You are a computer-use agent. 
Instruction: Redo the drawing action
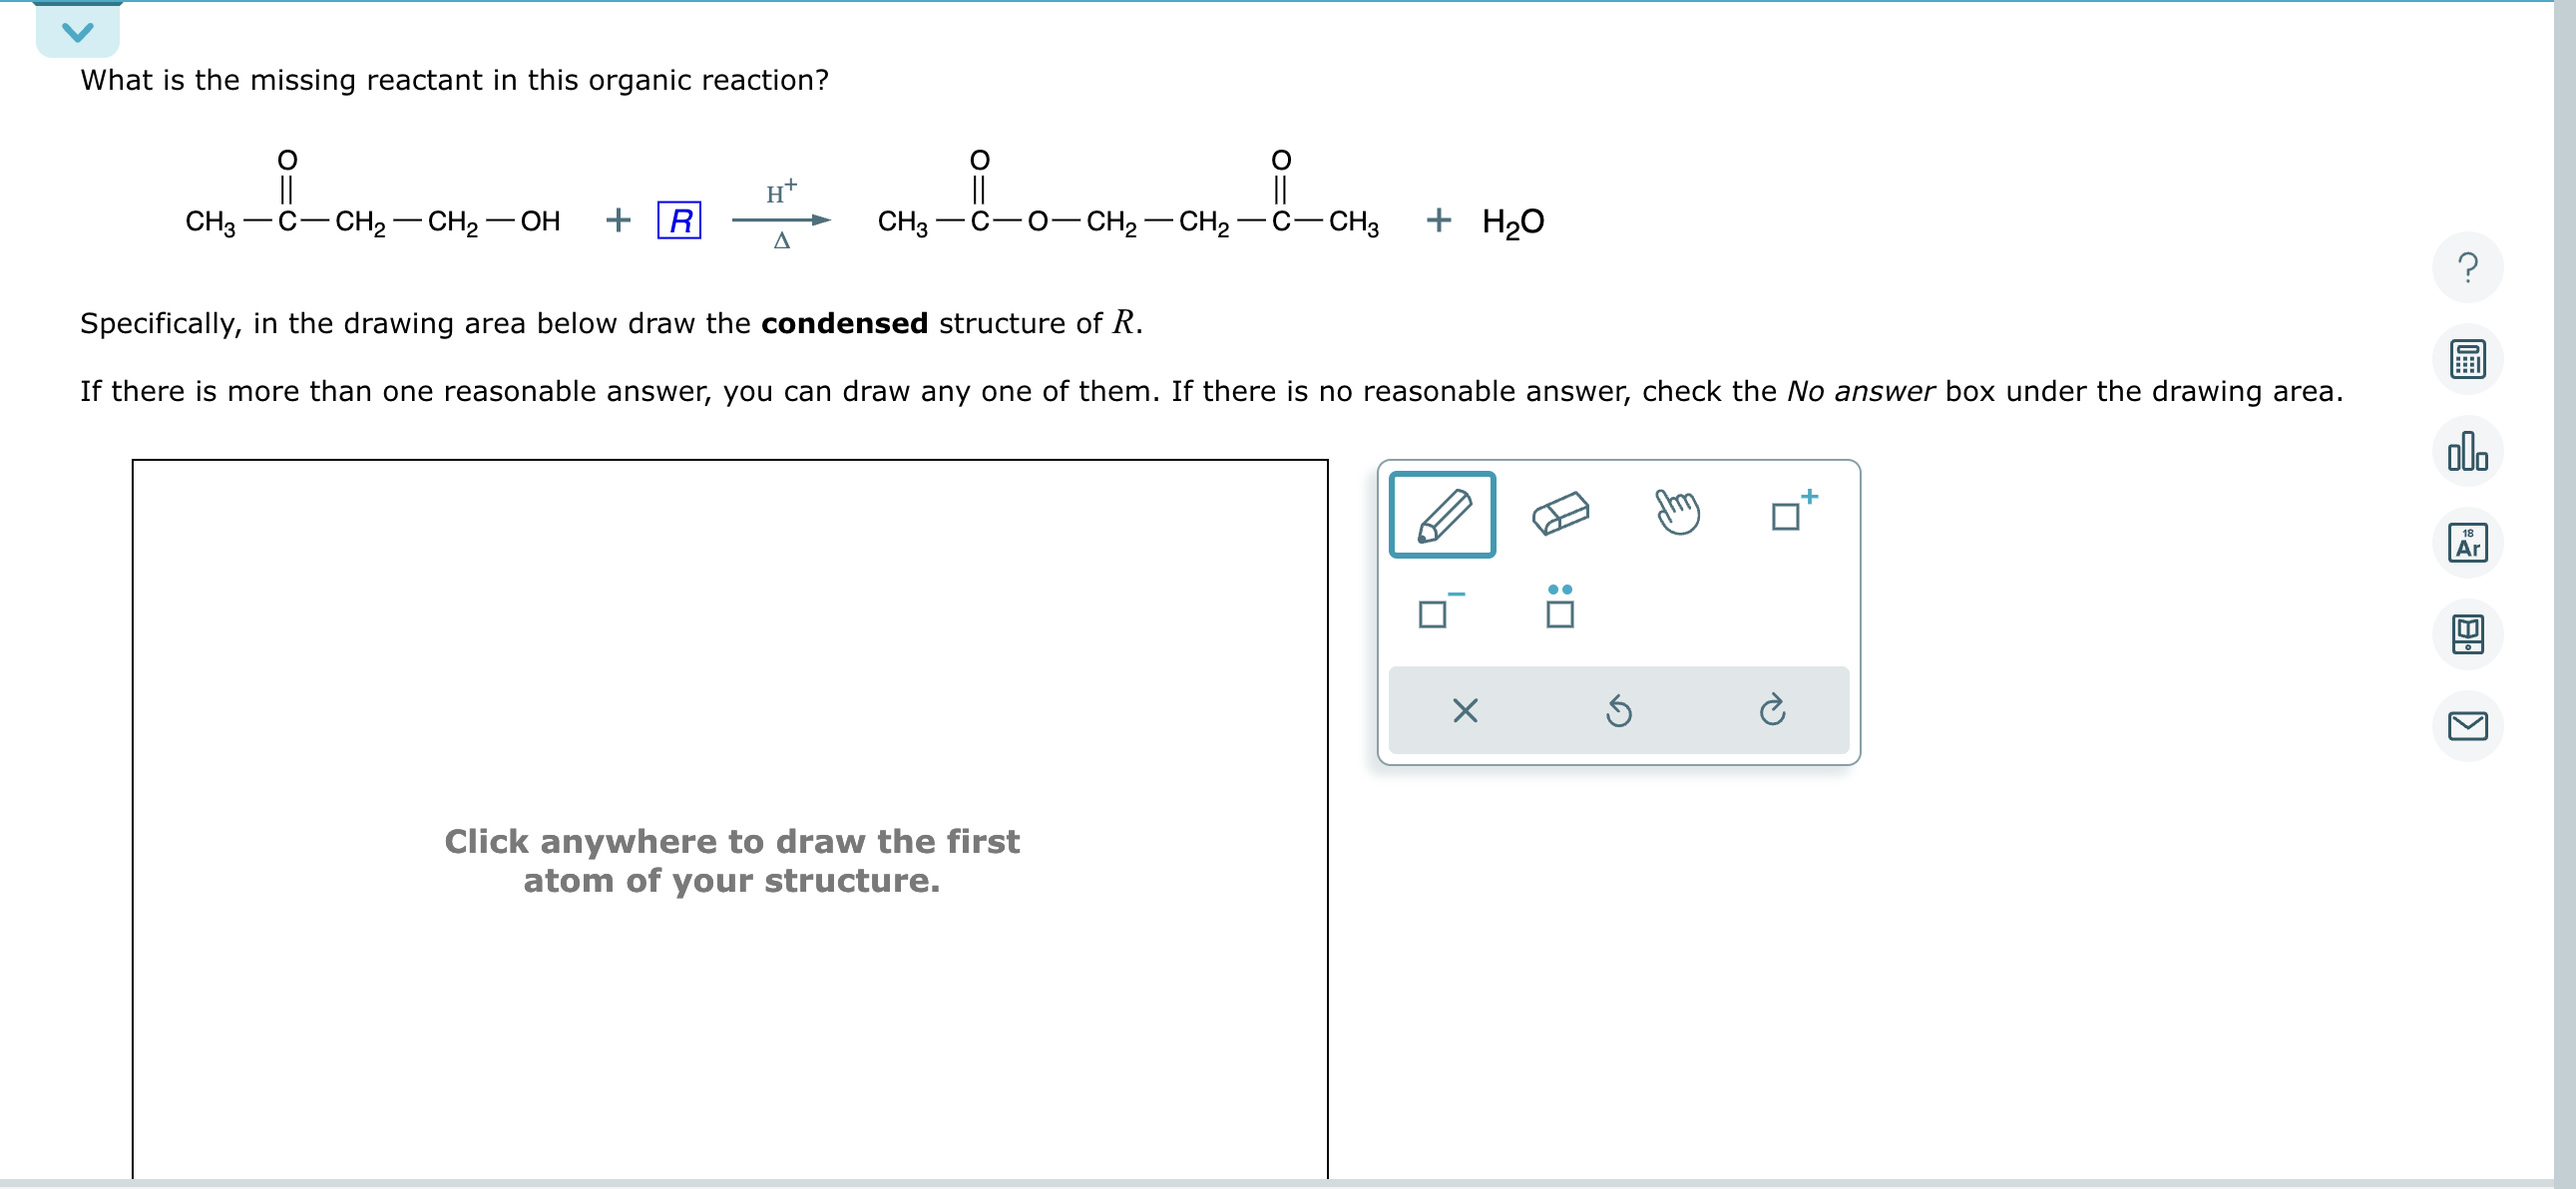(x=1772, y=710)
